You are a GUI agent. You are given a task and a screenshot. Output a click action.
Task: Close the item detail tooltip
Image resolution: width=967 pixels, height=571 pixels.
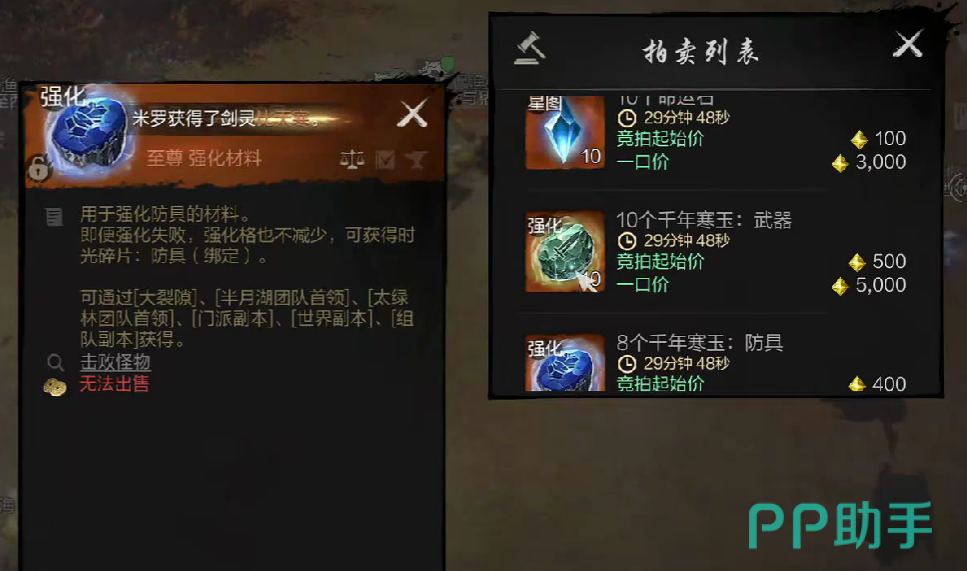click(413, 113)
